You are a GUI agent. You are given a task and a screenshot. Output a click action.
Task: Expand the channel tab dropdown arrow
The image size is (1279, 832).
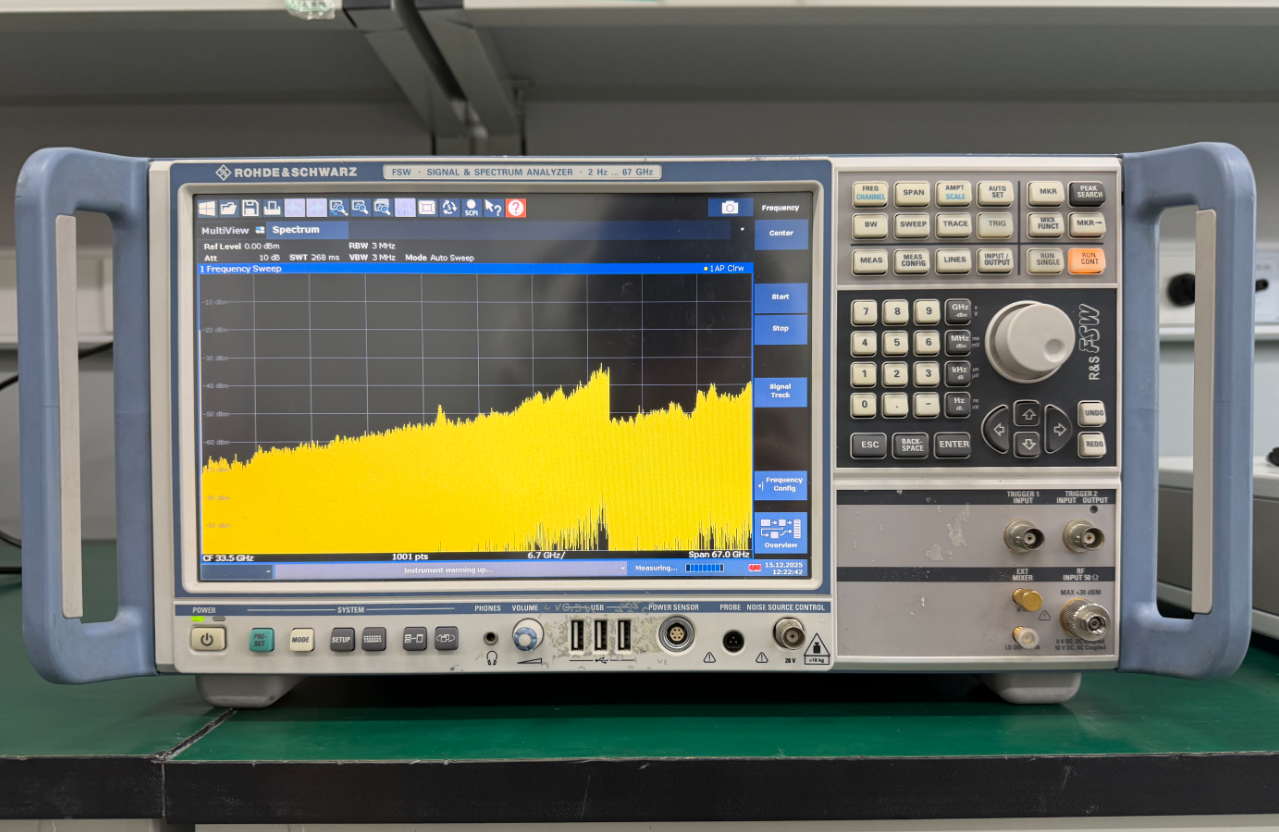(742, 230)
